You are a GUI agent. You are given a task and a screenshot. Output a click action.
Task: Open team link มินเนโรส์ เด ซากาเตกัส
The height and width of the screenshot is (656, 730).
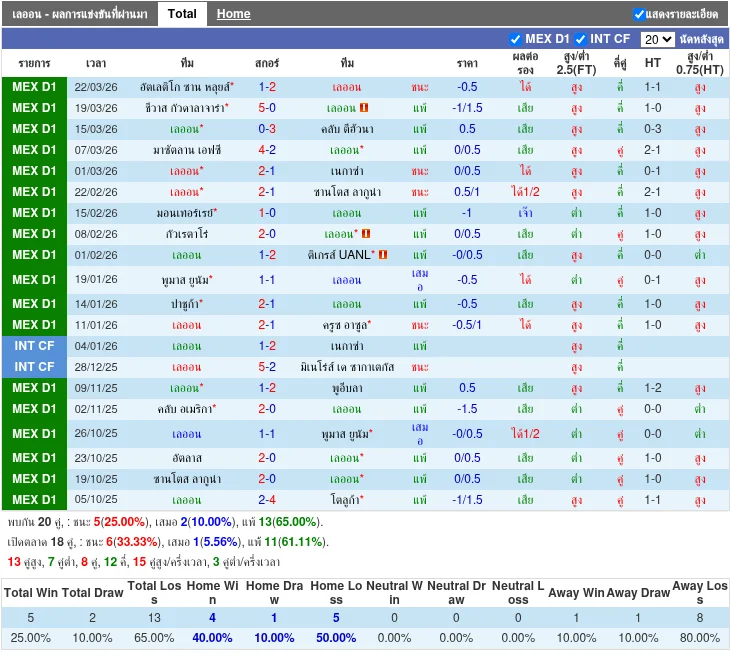(347, 367)
